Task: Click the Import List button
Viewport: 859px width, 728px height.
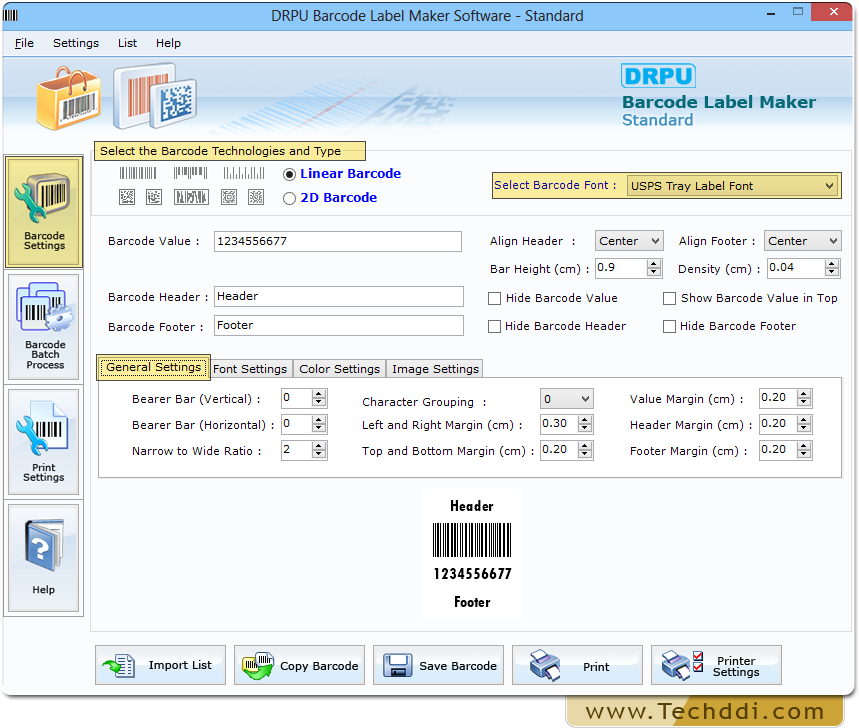Action: [161, 665]
